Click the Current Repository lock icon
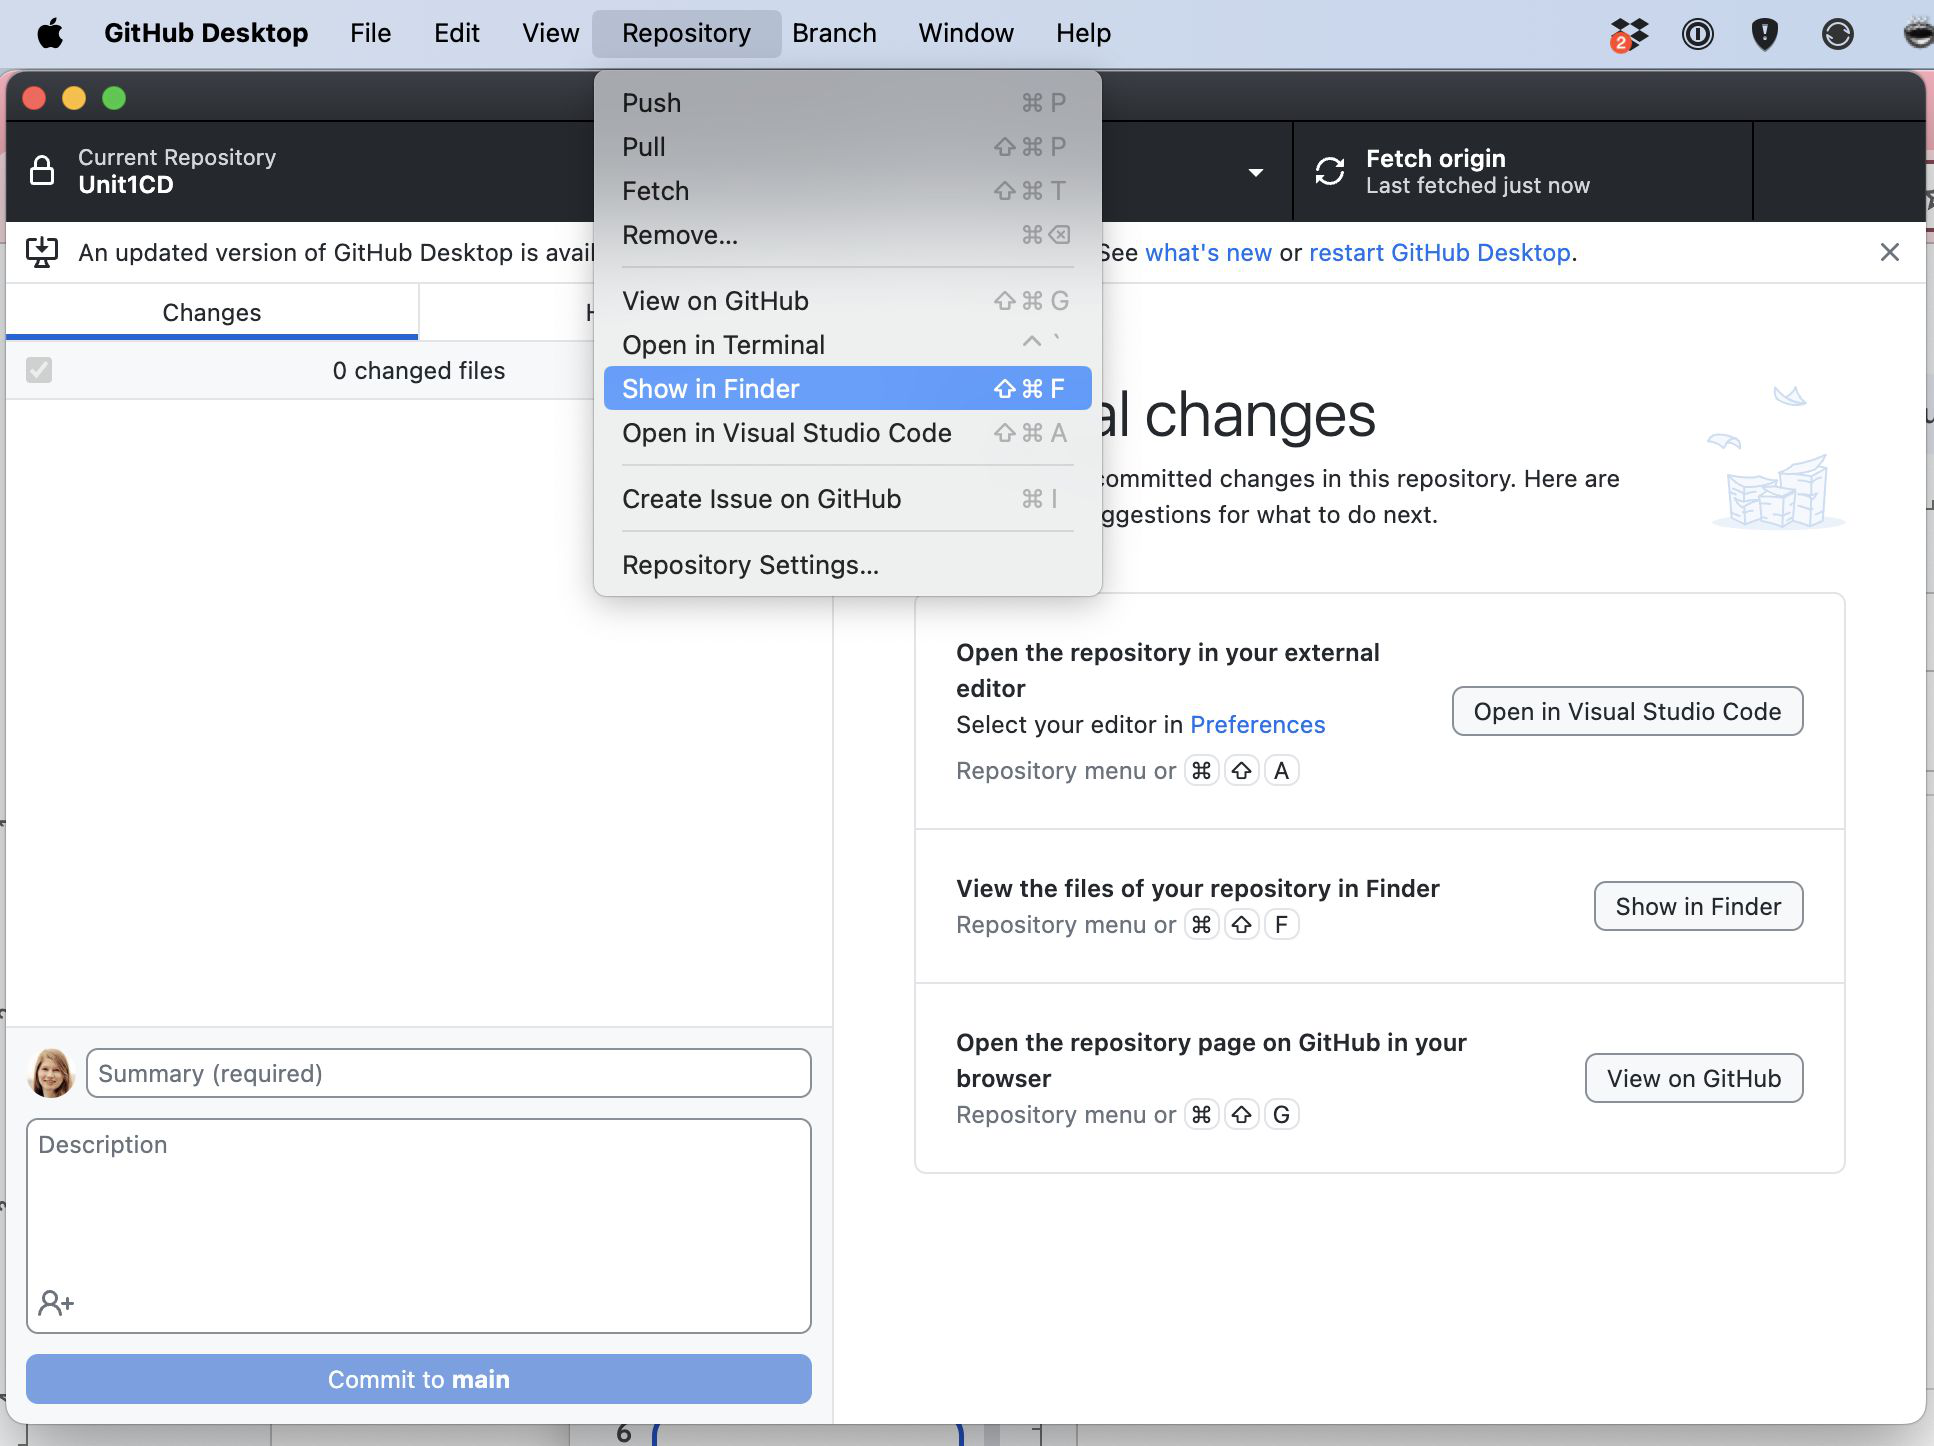The image size is (1934, 1446). 42,171
